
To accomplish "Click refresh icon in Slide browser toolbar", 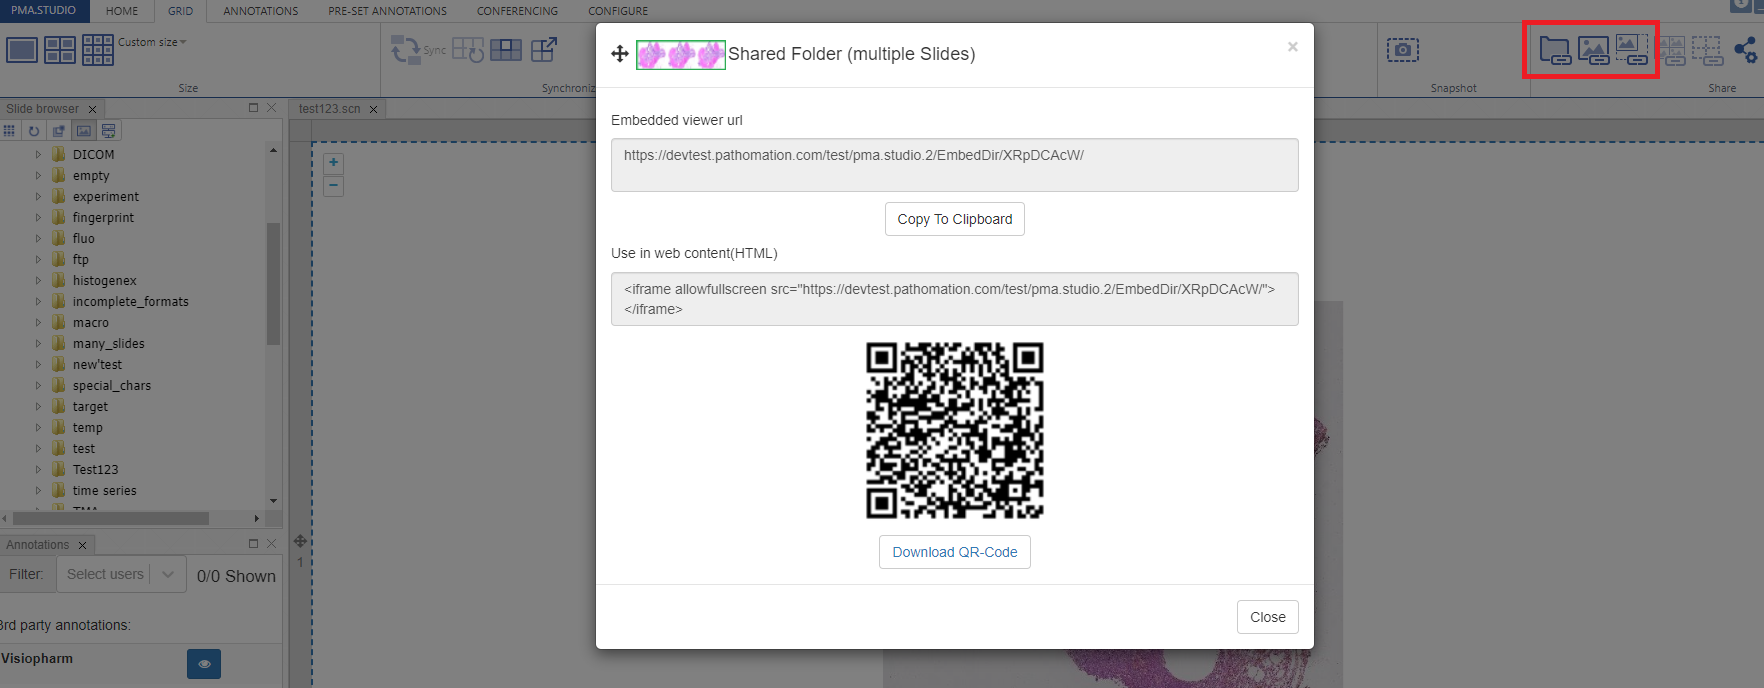I will click(34, 131).
